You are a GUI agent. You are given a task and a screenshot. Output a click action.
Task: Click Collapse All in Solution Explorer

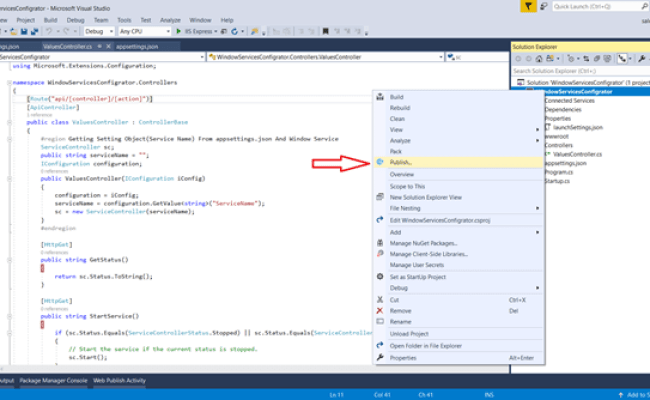coord(597,59)
